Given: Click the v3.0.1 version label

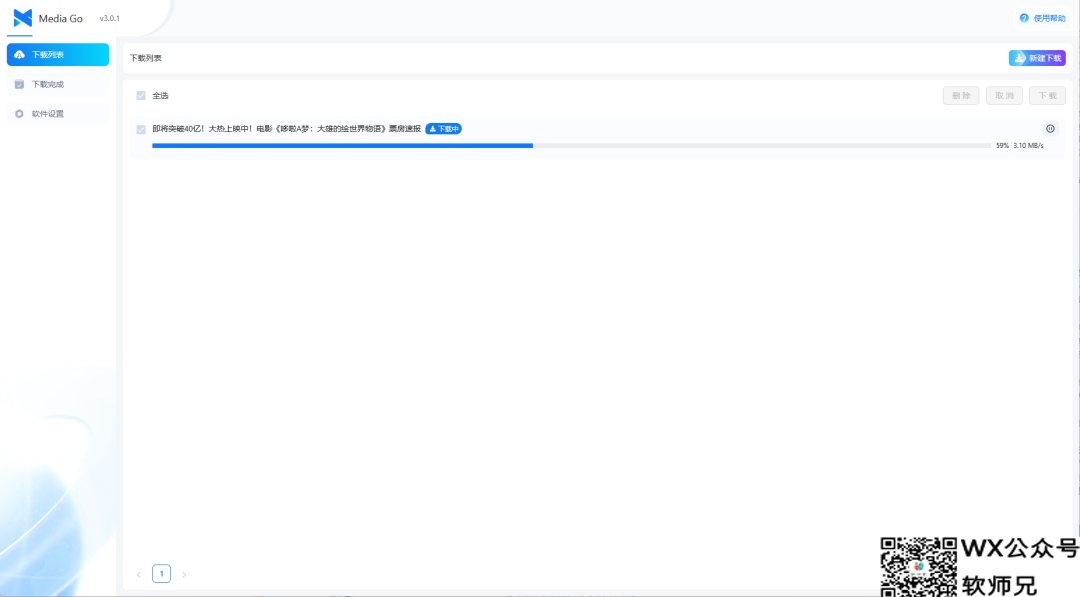Looking at the screenshot, I should 110,19.
